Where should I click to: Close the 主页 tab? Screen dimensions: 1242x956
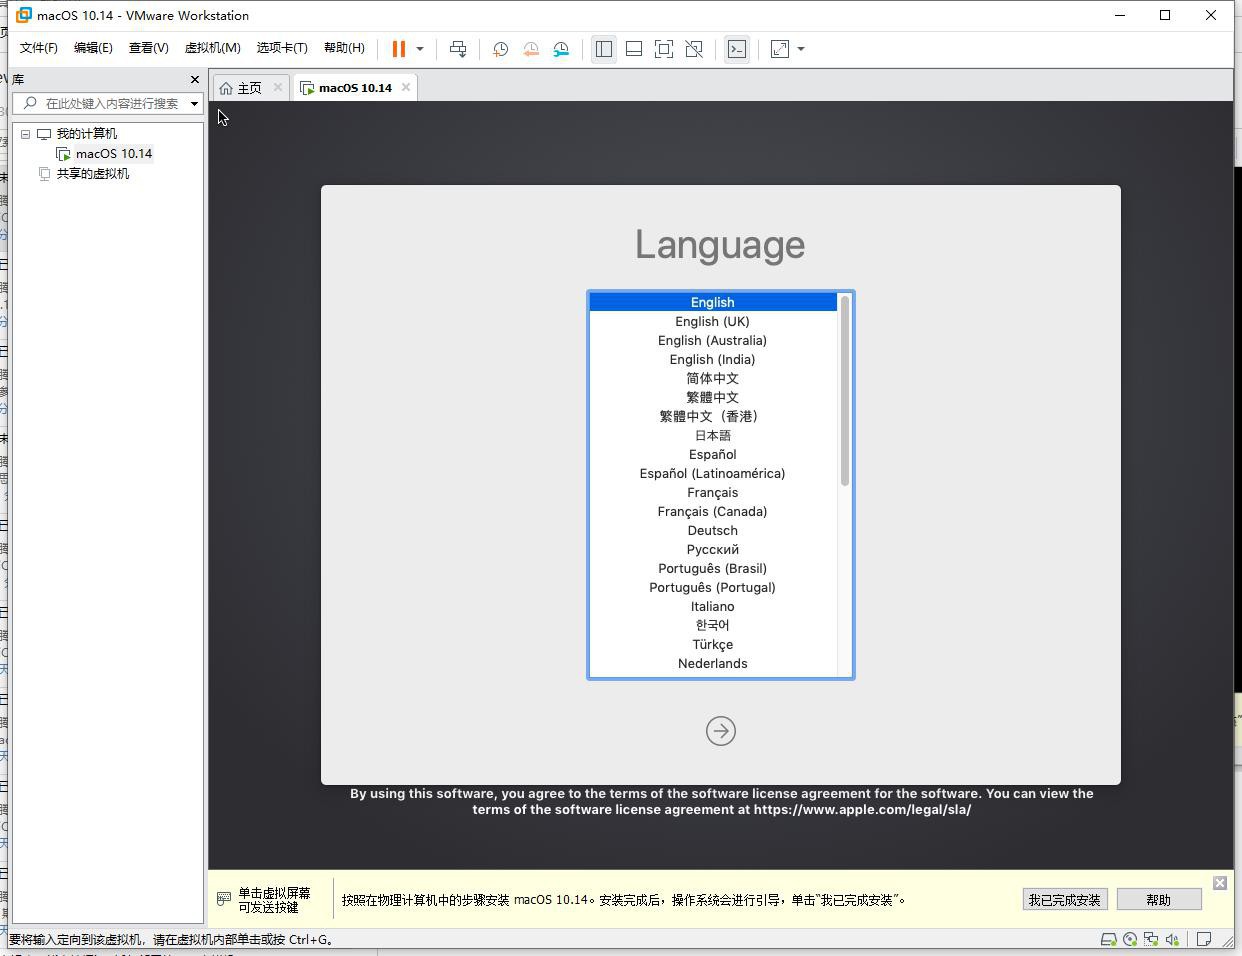click(278, 88)
